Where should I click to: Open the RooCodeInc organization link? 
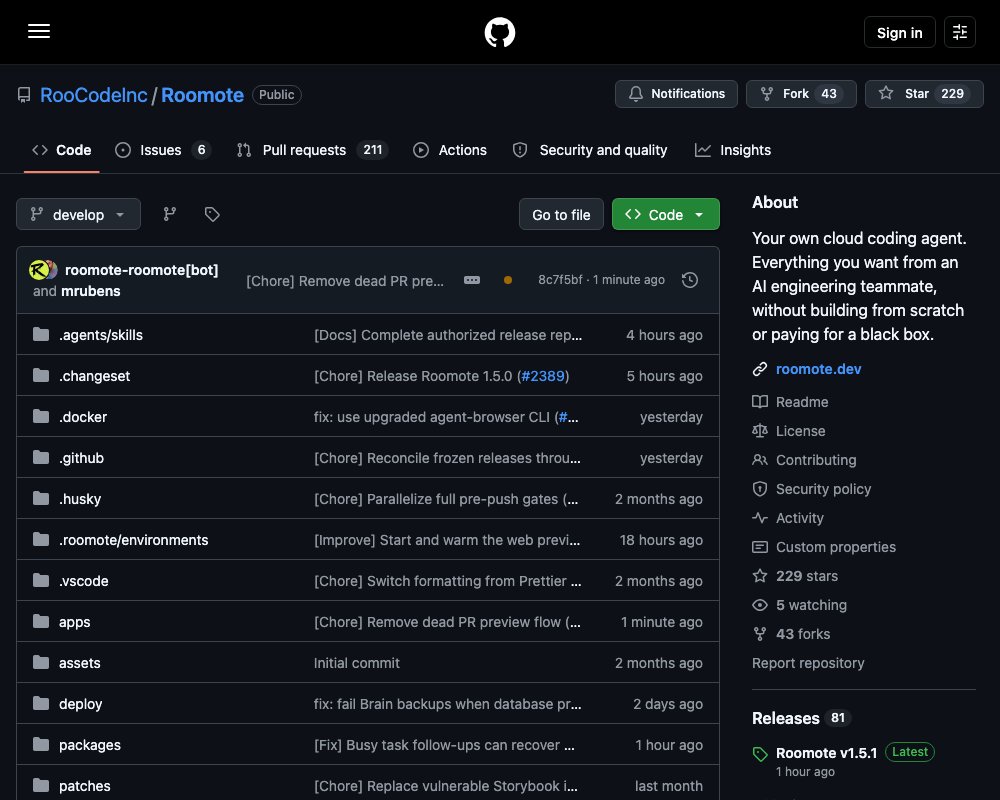94,95
